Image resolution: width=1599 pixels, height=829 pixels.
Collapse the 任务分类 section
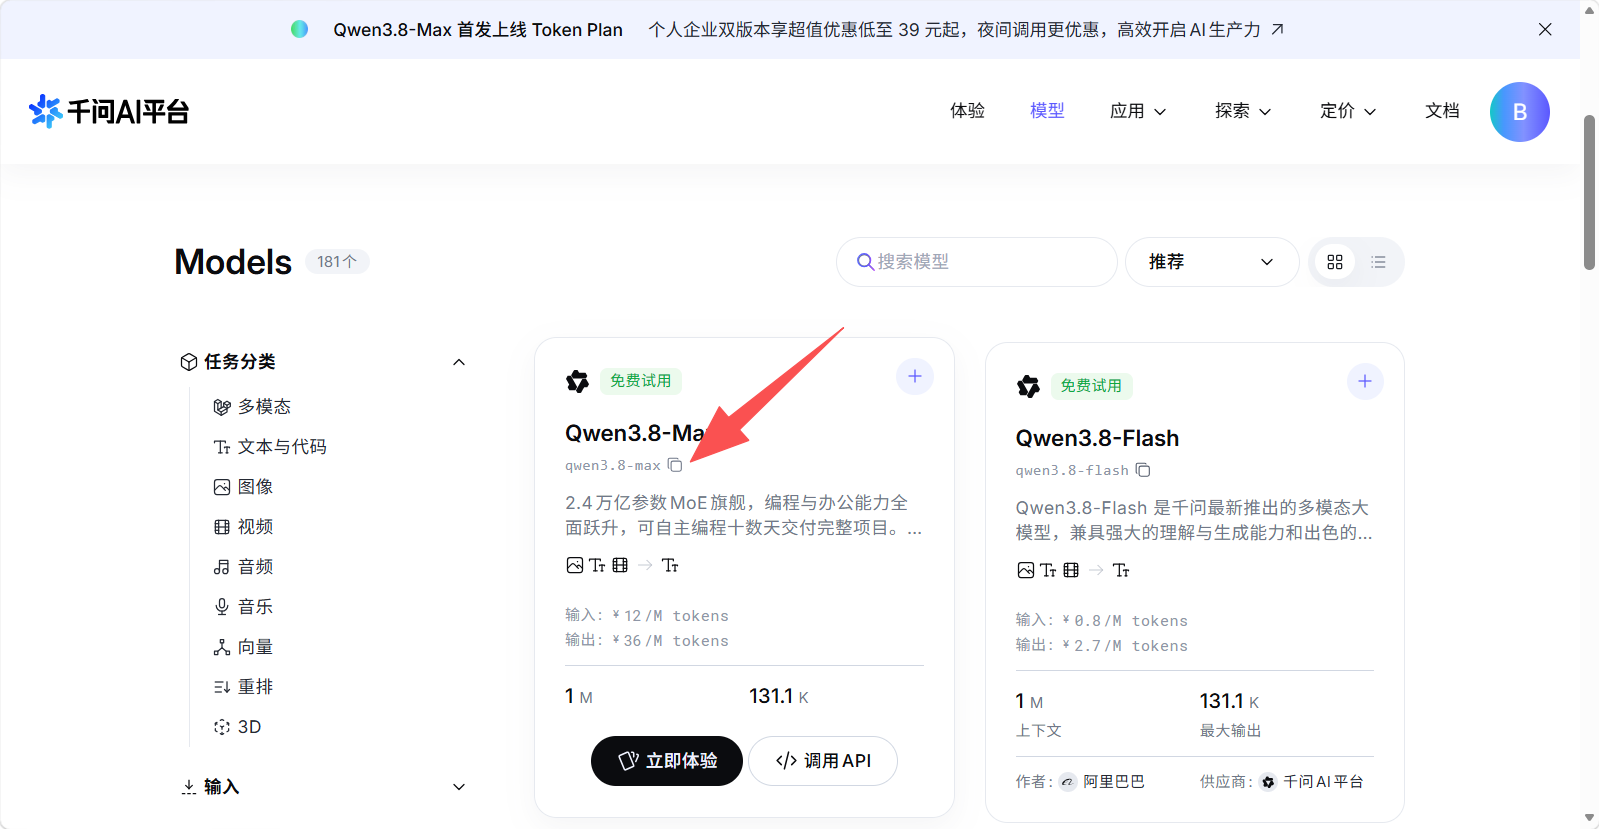coord(459,362)
